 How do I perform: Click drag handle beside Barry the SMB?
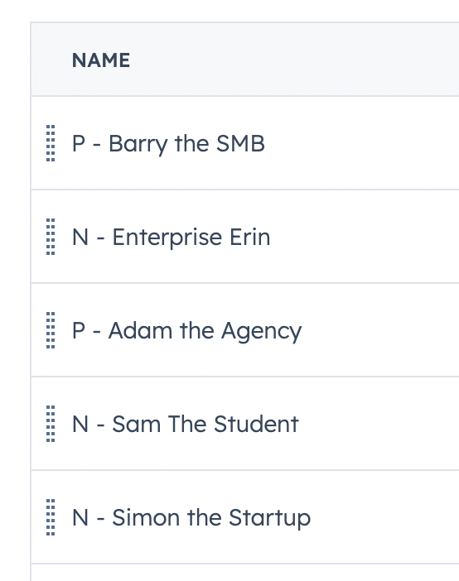click(51, 143)
